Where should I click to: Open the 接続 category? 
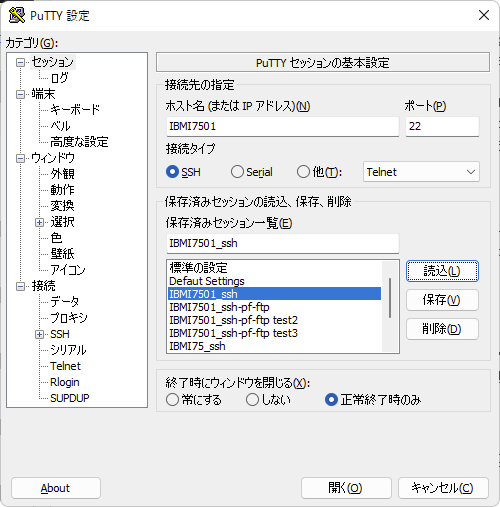click(43, 286)
